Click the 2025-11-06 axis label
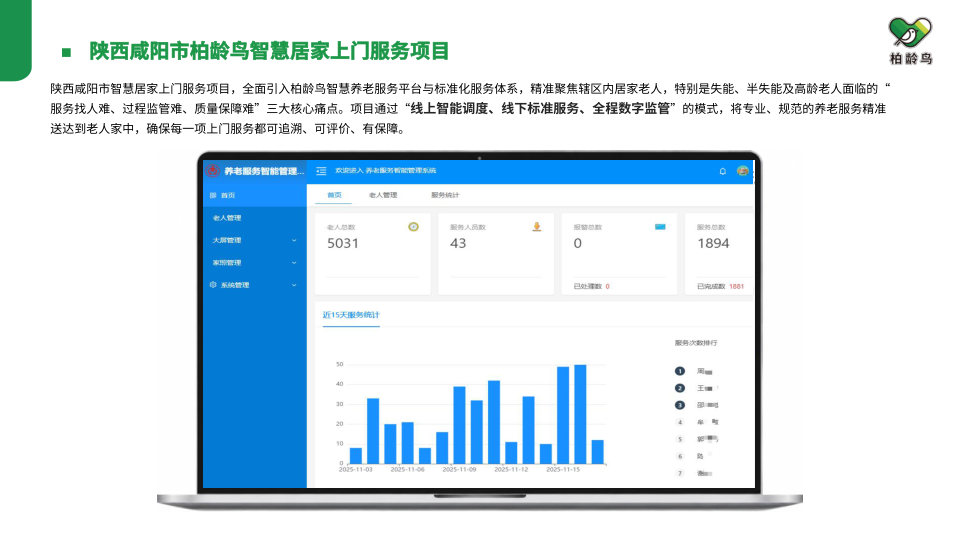Viewport: 960px width, 540px height. [x=407, y=470]
